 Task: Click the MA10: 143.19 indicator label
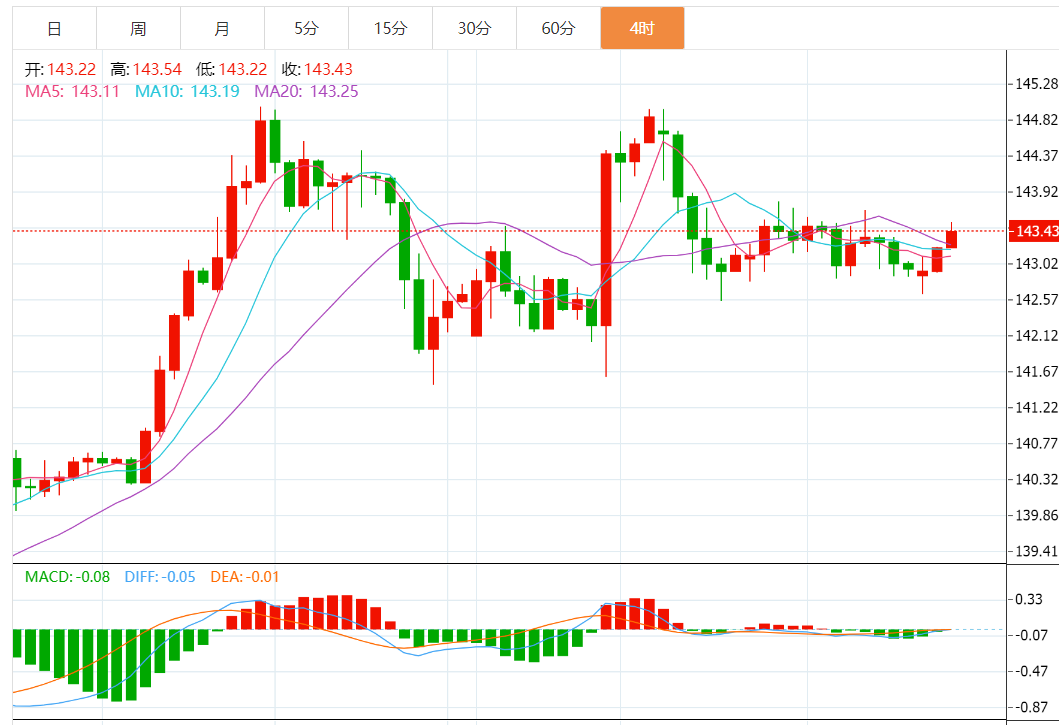(187, 91)
